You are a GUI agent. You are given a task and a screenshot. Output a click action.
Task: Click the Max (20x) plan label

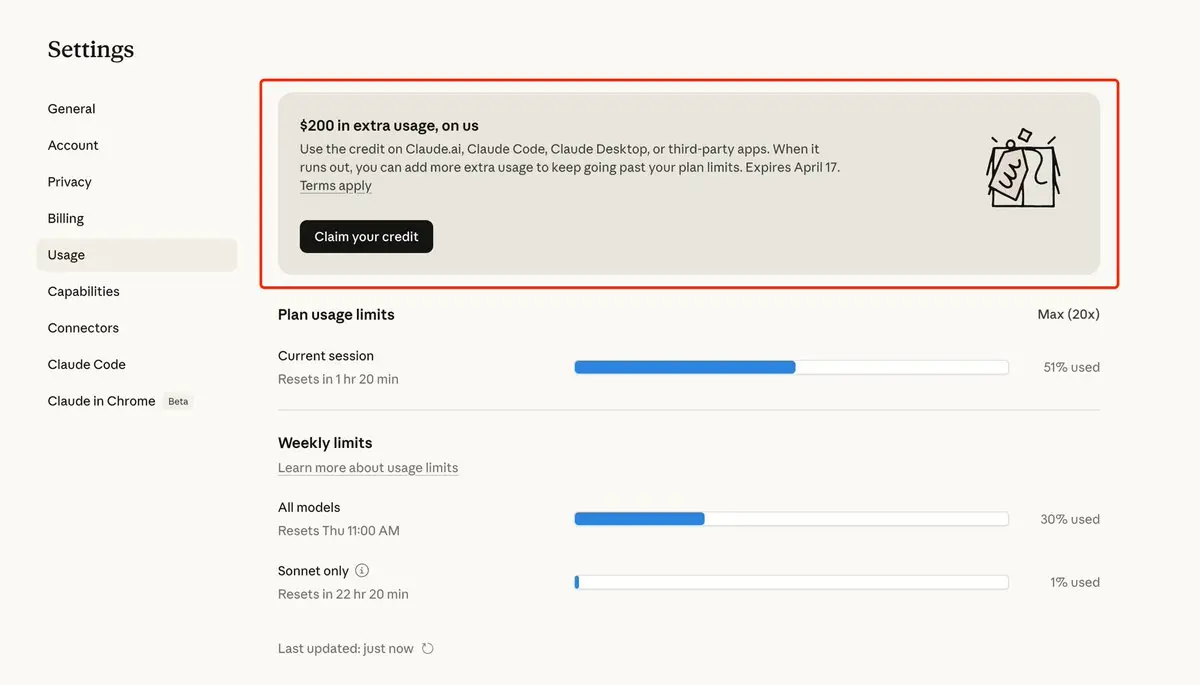1068,314
